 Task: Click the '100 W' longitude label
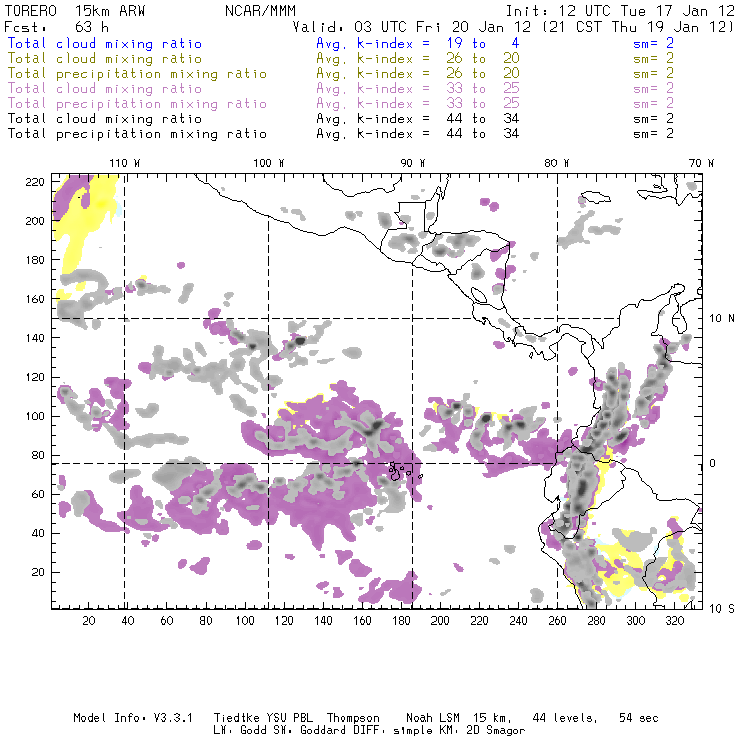point(269,163)
